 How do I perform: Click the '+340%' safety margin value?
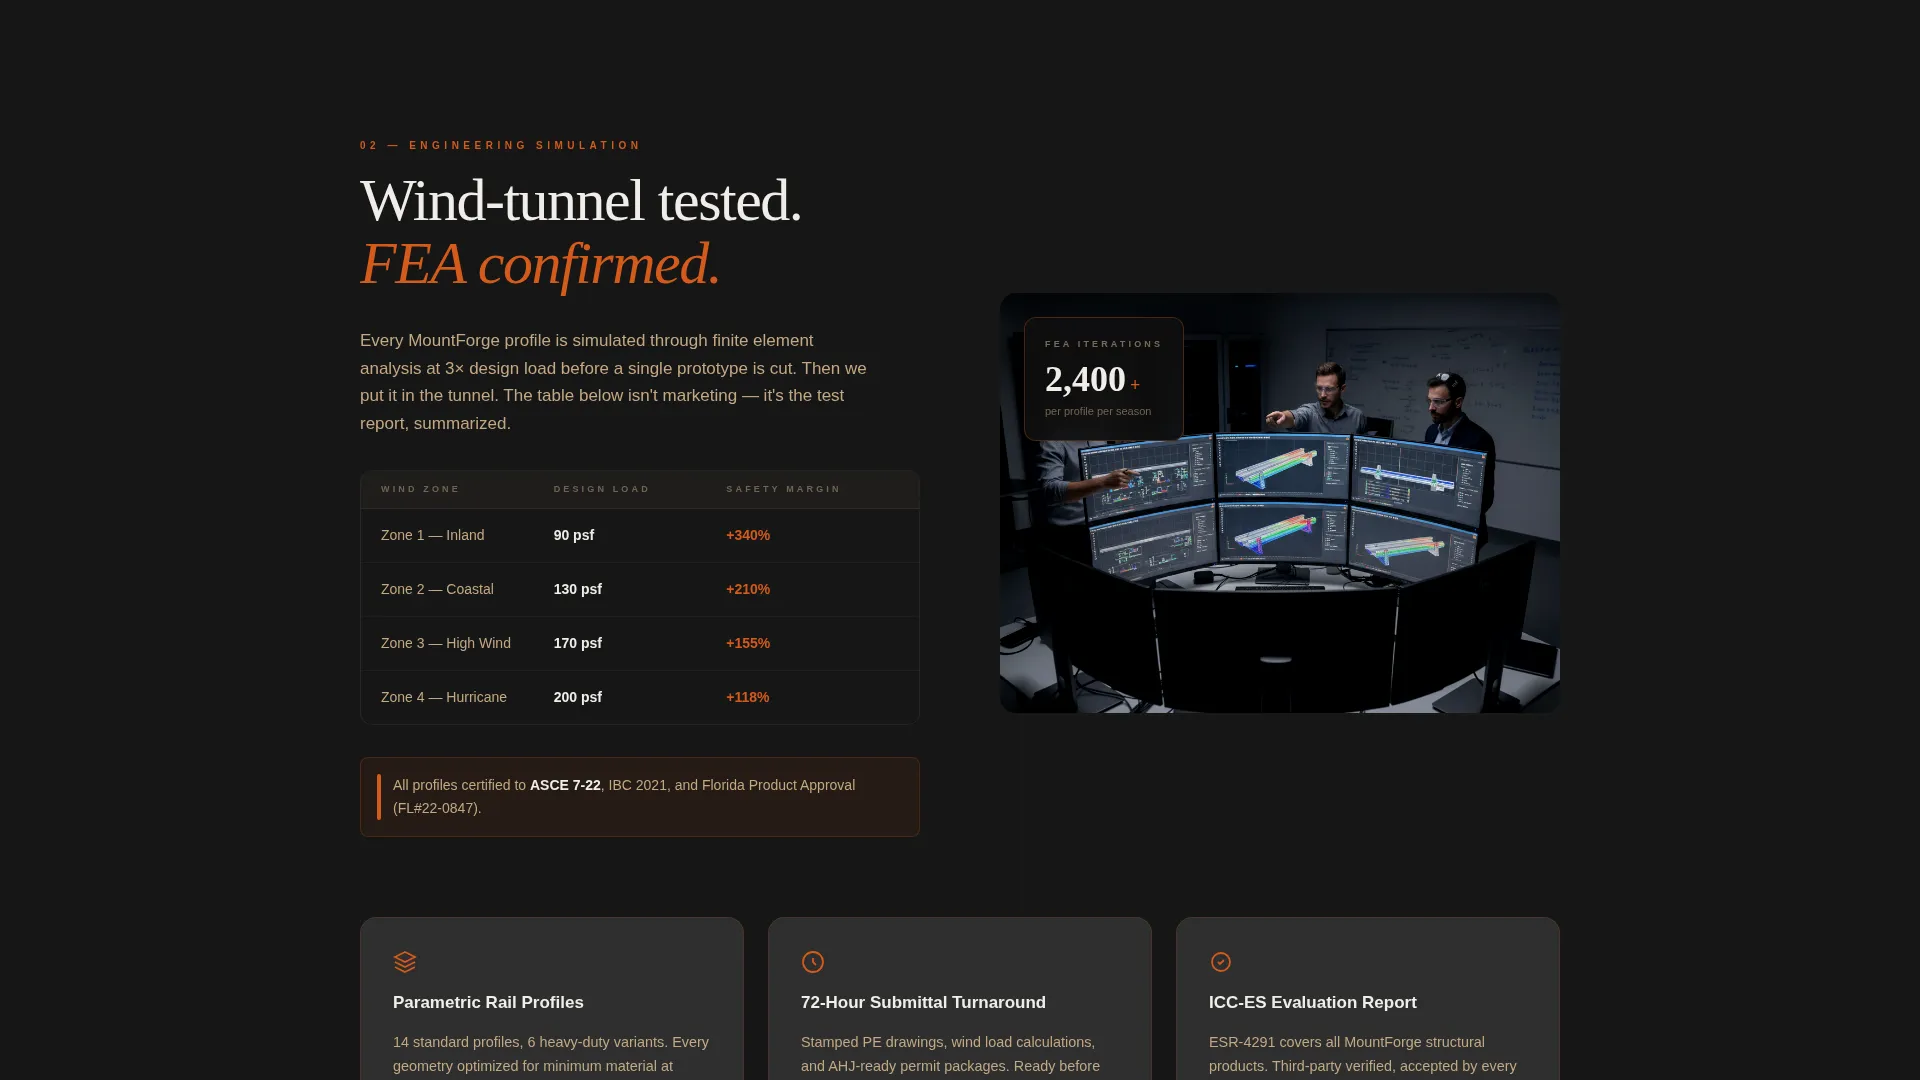click(748, 535)
